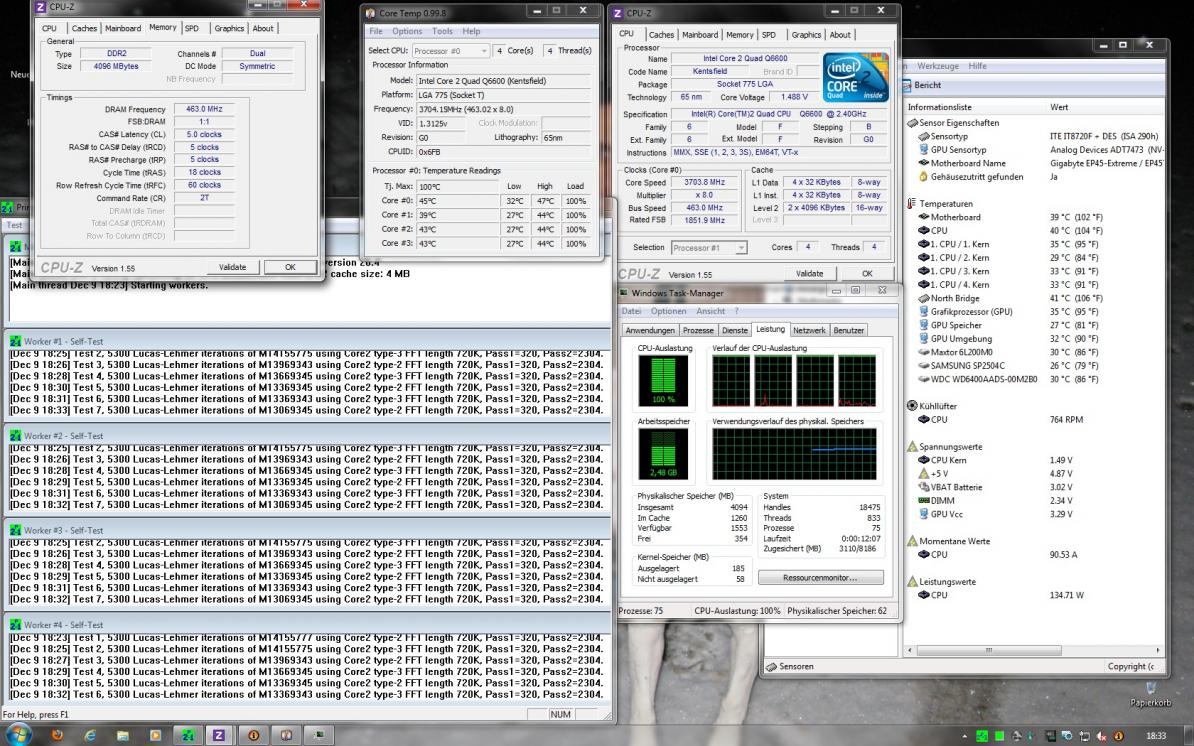
Task: Open the Ressourcenmonitor from Task-Manager
Action: [820, 578]
